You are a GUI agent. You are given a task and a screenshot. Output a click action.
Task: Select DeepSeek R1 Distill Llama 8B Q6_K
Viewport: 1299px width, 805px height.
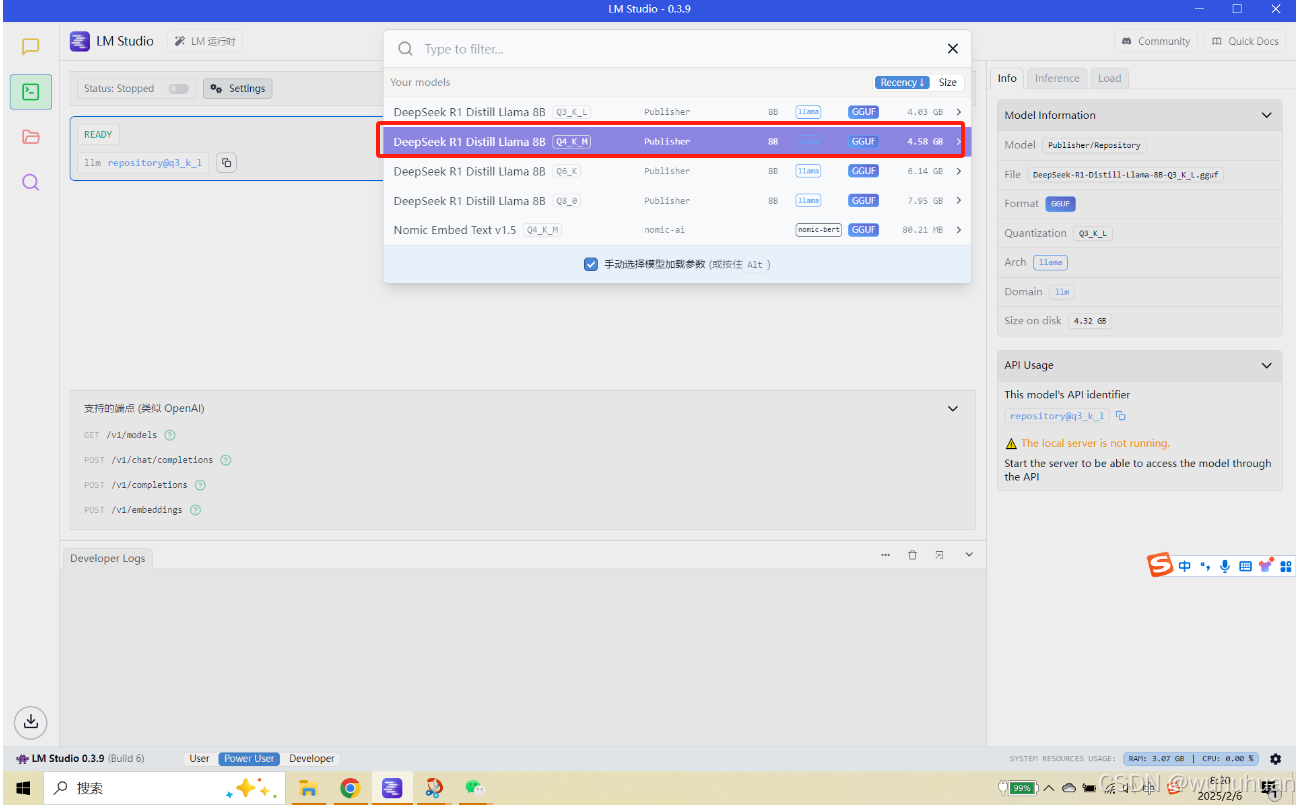point(677,171)
